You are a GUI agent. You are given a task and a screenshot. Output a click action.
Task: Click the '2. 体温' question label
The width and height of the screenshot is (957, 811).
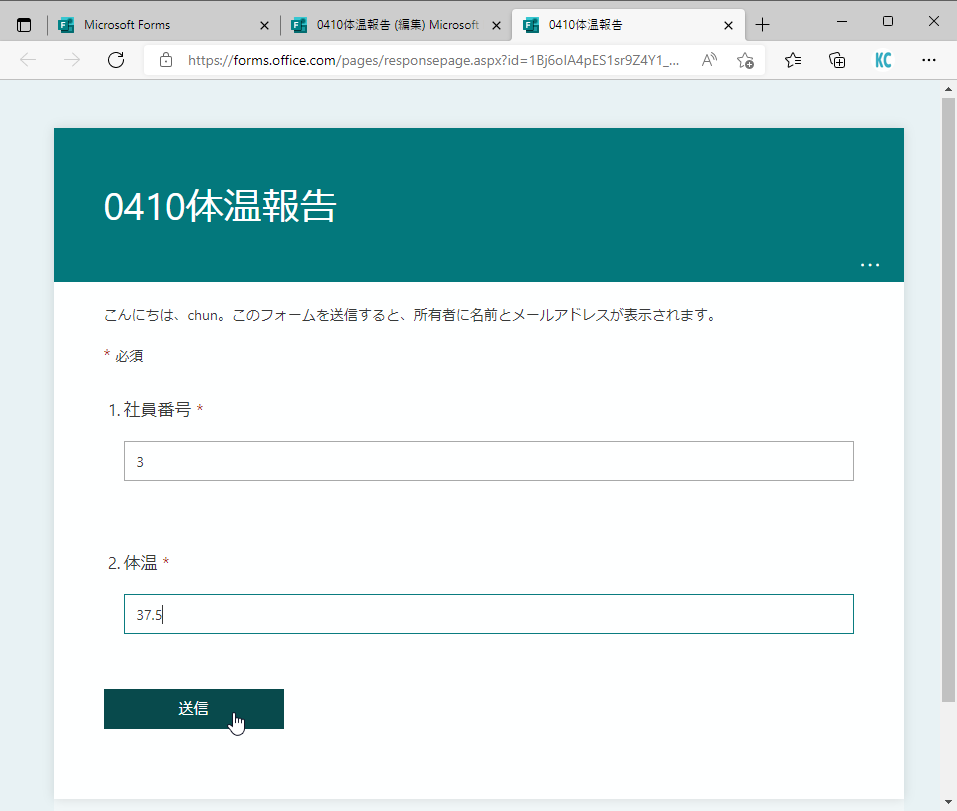click(138, 563)
